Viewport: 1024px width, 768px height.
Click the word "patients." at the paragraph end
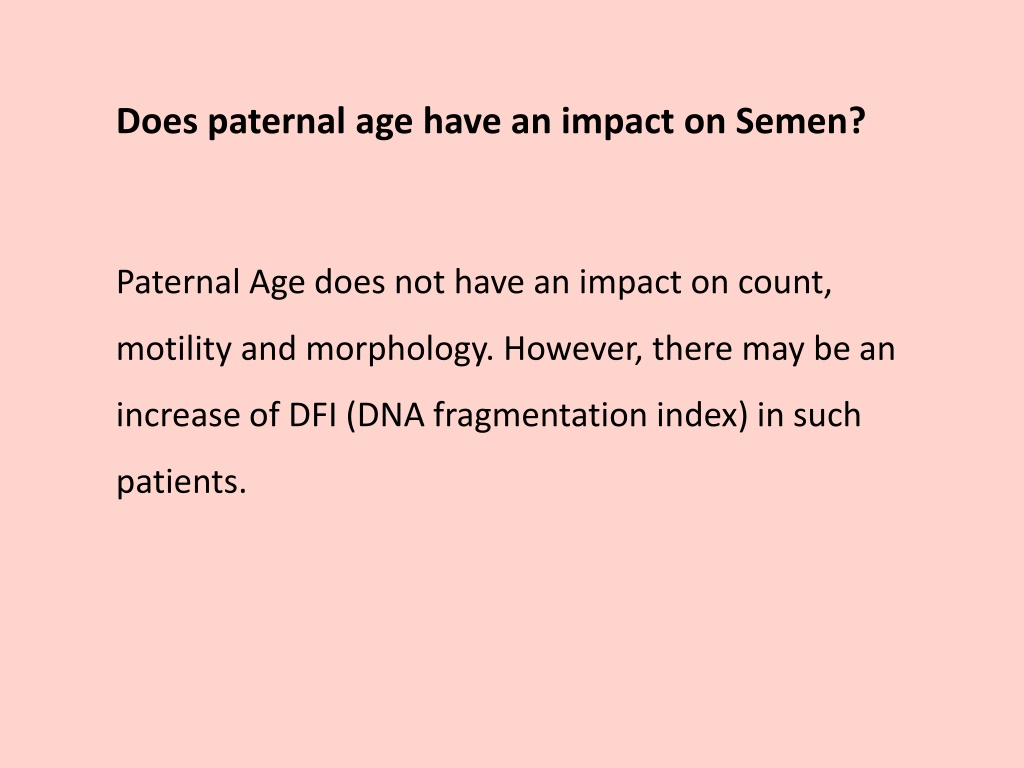(181, 483)
